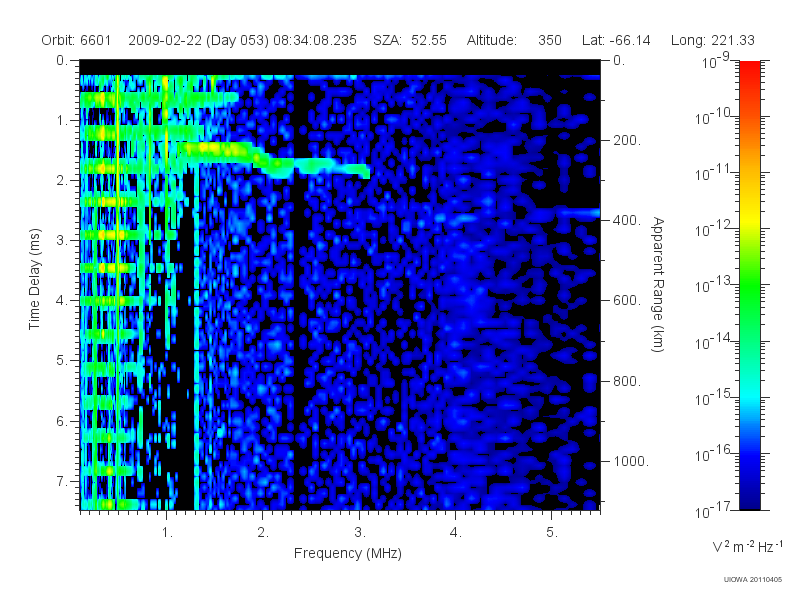The width and height of the screenshot is (800, 600).
Task: Click the '3.' frequency tick label
Action: click(360, 533)
